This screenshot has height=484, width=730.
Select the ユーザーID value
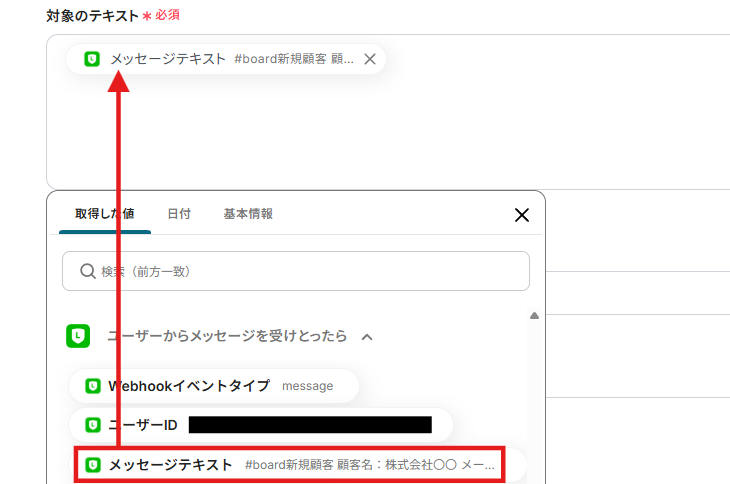pyautogui.click(x=261, y=425)
